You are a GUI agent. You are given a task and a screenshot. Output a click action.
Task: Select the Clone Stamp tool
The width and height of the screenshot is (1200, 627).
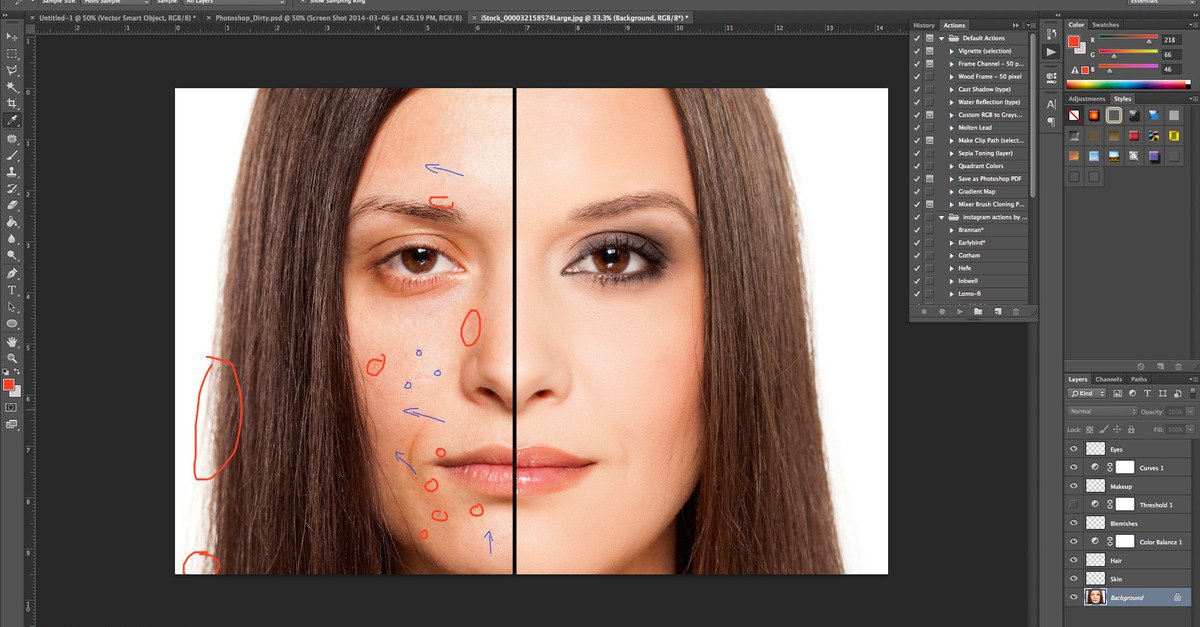[x=12, y=172]
